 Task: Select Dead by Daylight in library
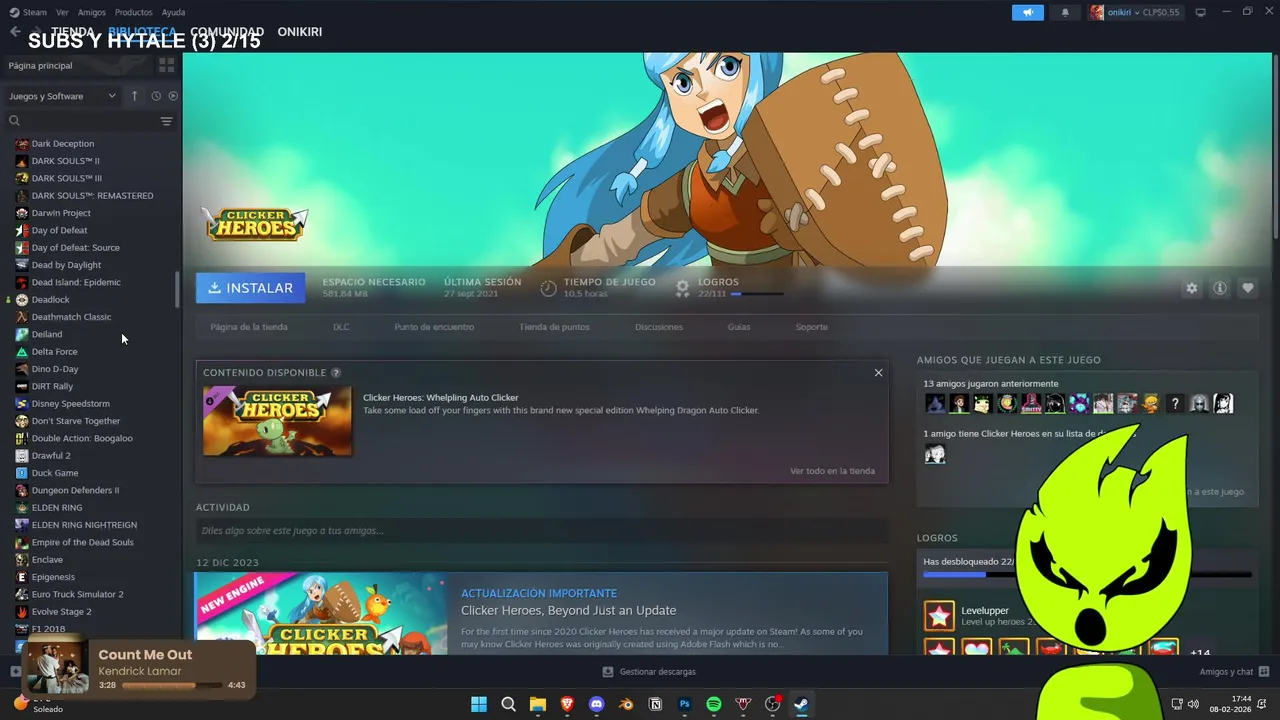pyautogui.click(x=66, y=265)
